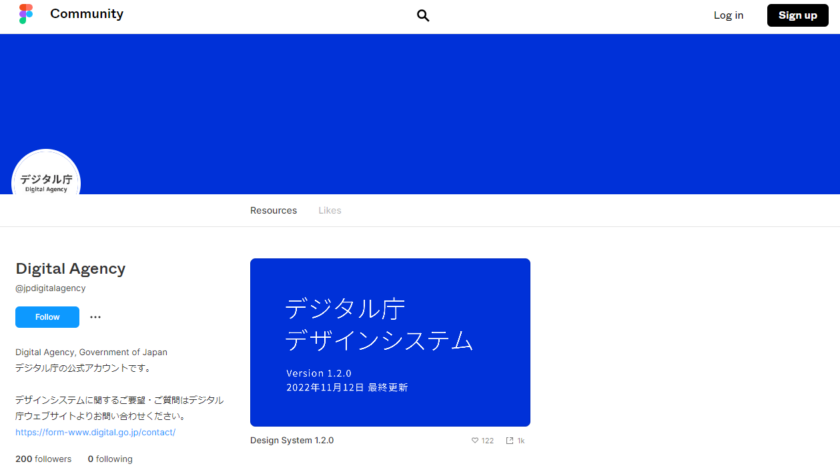Click the Log in link

pos(728,15)
